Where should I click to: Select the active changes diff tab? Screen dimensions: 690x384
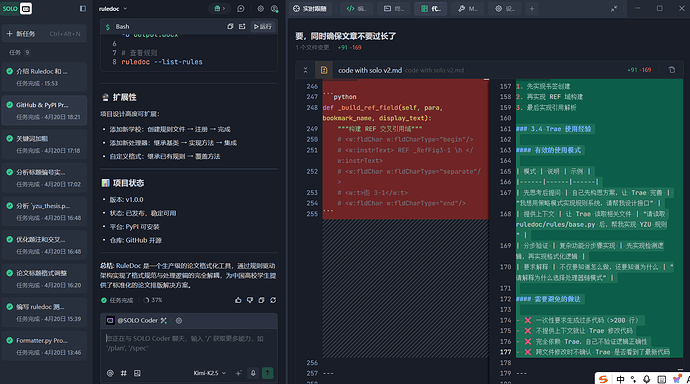(430, 9)
